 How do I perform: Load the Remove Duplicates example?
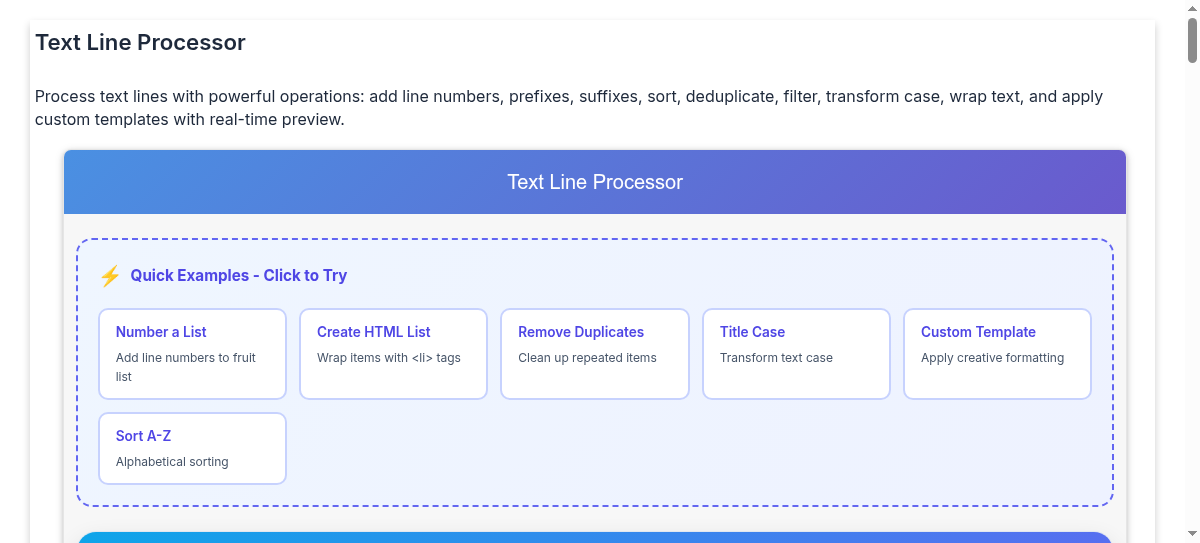[595, 354]
